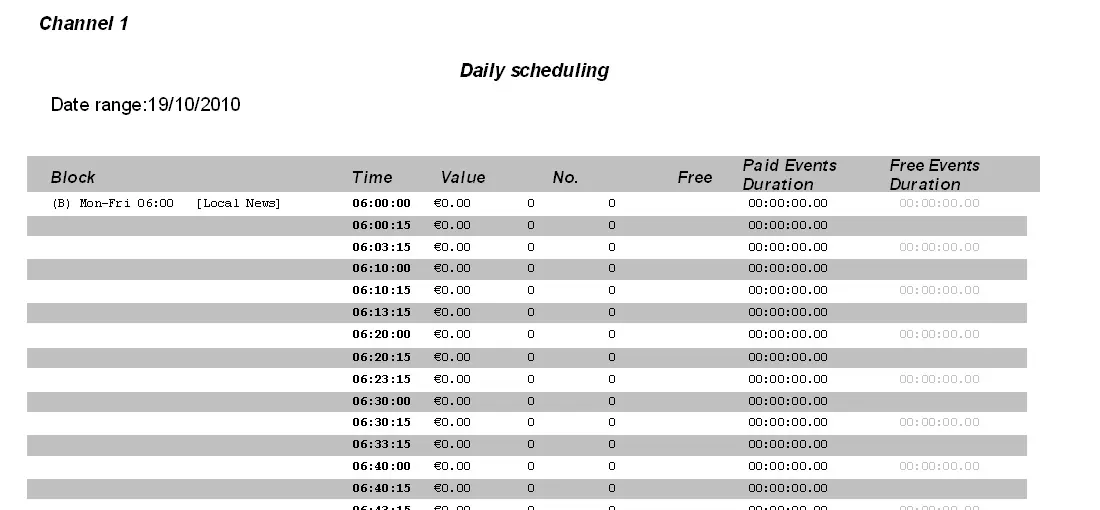The height and width of the screenshot is (510, 1100).
Task: Click the 06:40:15 time entry
Action: [x=381, y=488]
